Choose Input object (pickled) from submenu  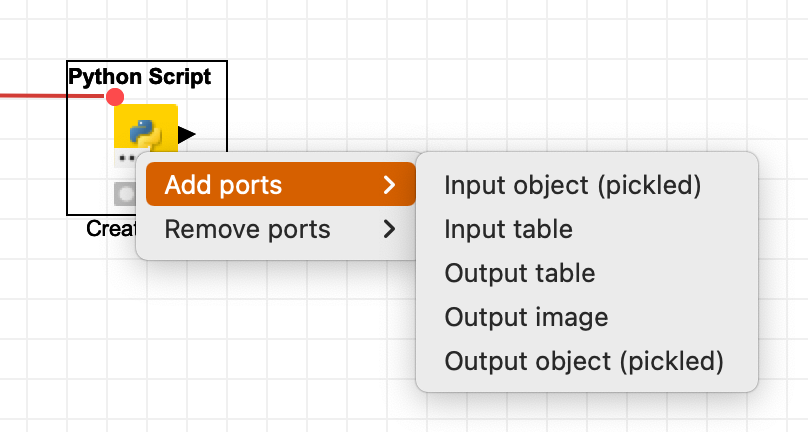573,185
